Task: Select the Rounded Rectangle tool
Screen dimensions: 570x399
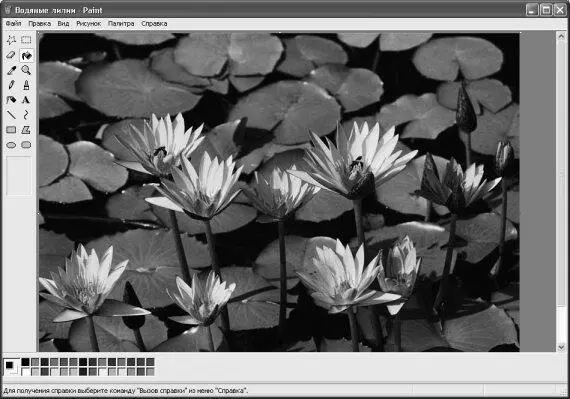Action: click(x=26, y=145)
